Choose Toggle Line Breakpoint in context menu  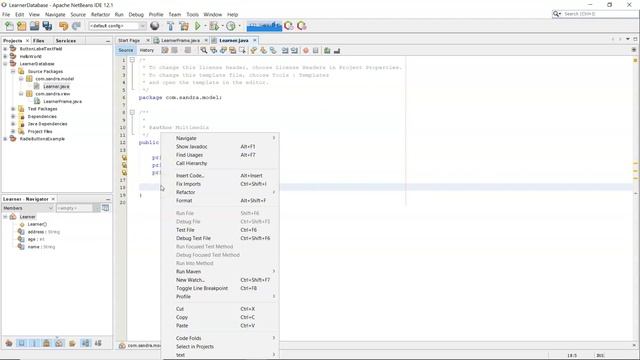221,288
